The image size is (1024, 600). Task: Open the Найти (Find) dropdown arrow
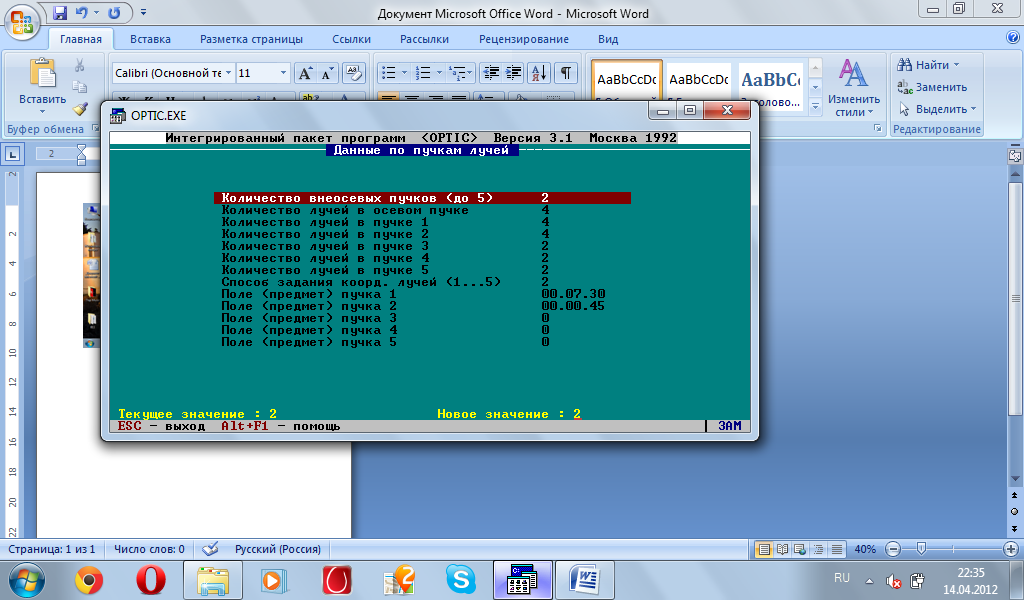click(957, 65)
